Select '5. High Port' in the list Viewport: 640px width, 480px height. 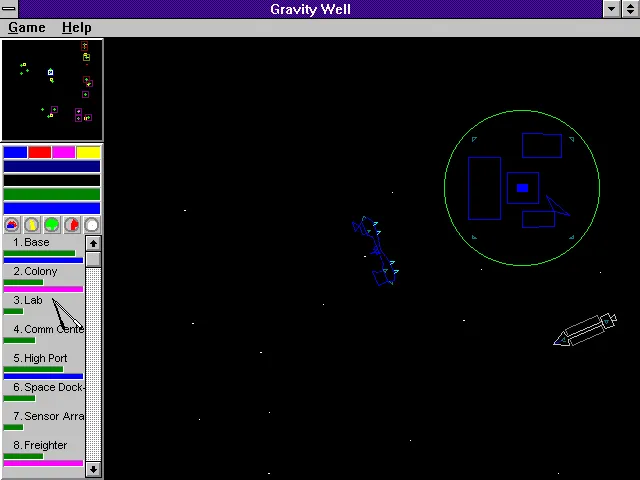[44, 365]
